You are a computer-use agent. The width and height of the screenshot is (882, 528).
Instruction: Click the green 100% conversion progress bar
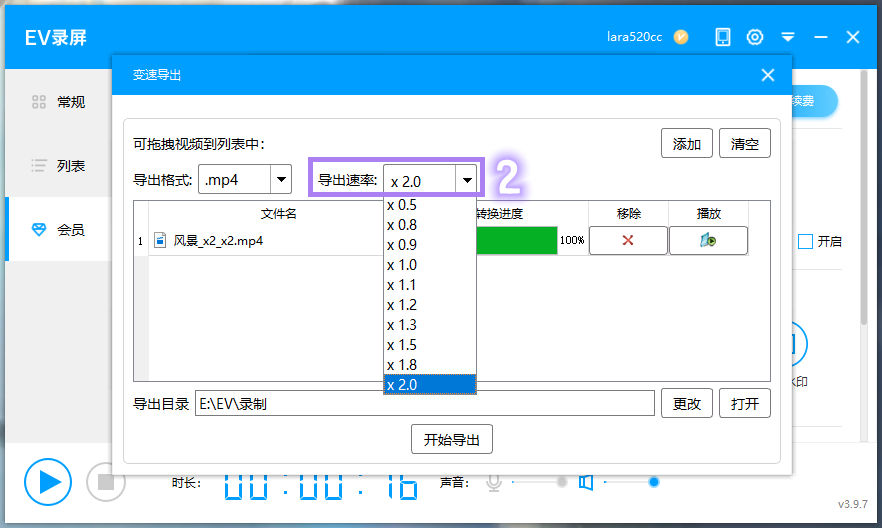[x=516, y=241]
